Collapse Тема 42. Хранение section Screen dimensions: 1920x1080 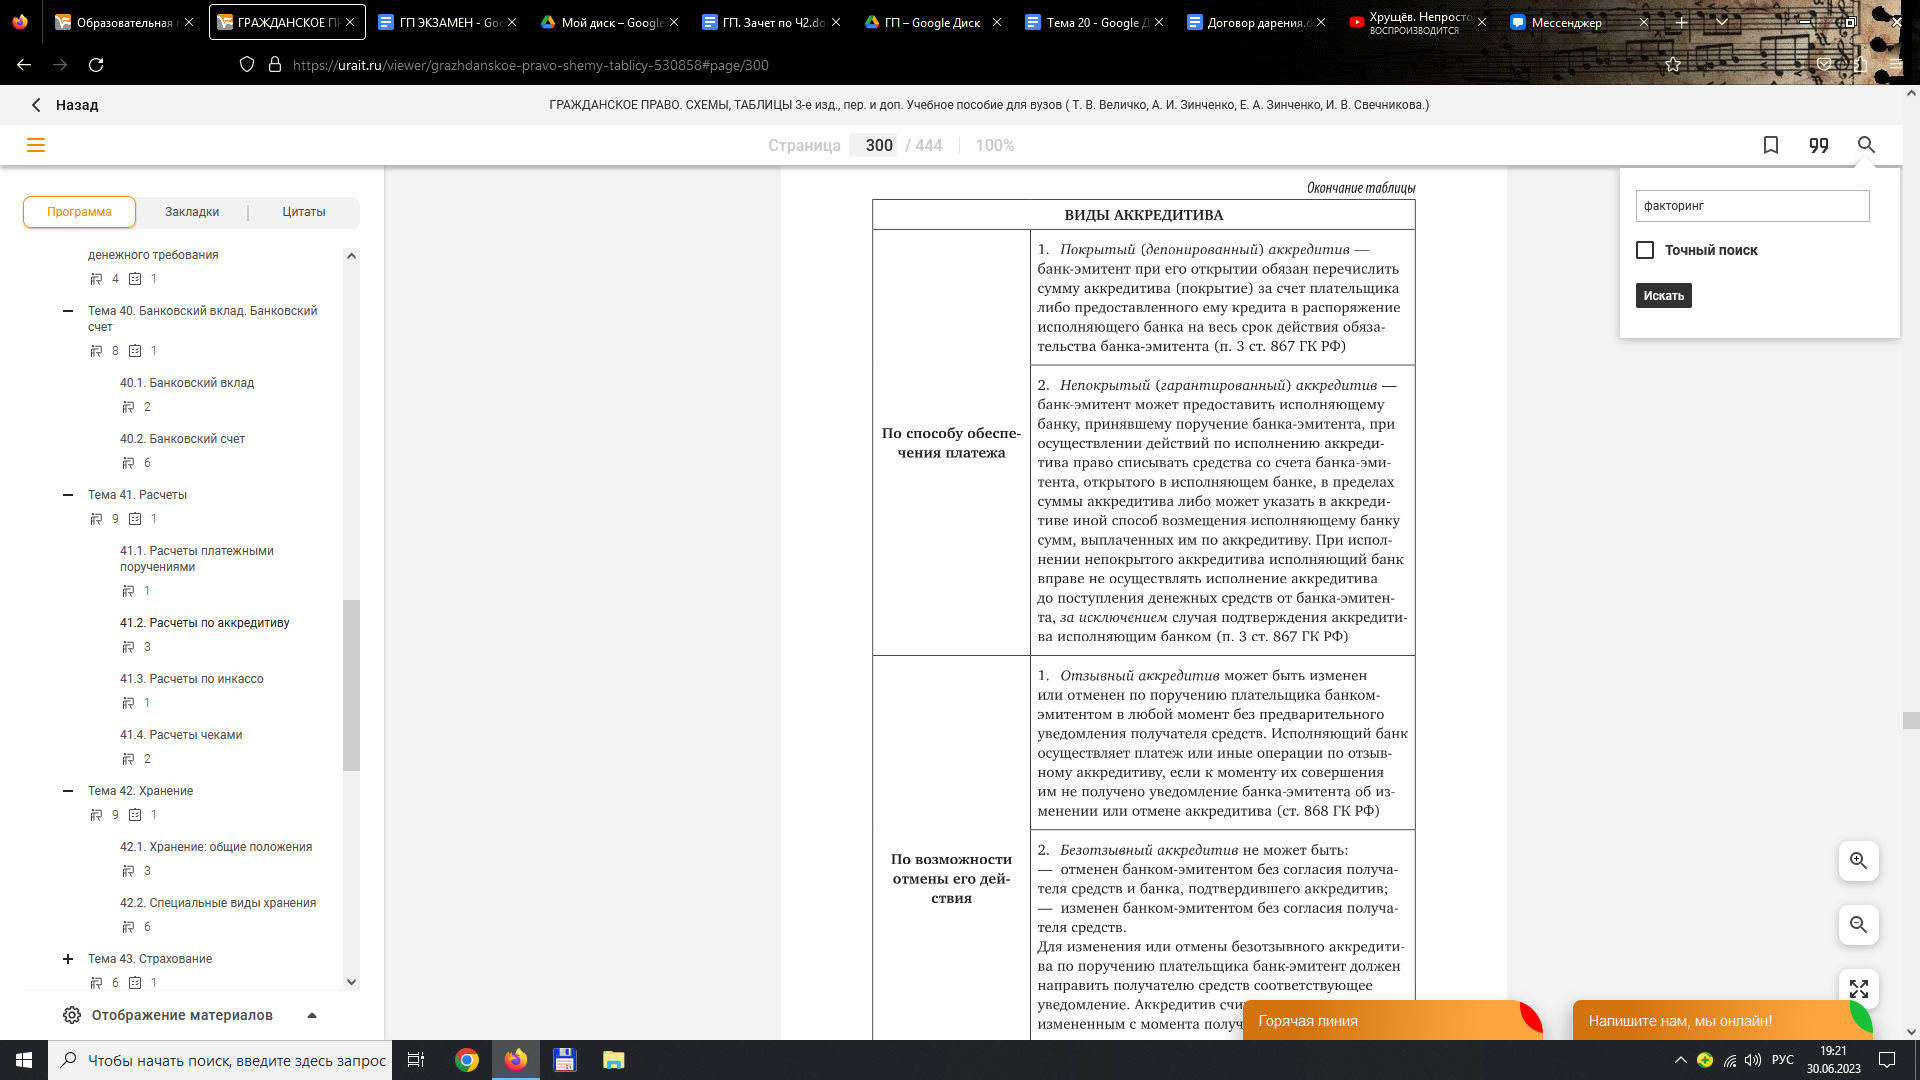tap(68, 791)
